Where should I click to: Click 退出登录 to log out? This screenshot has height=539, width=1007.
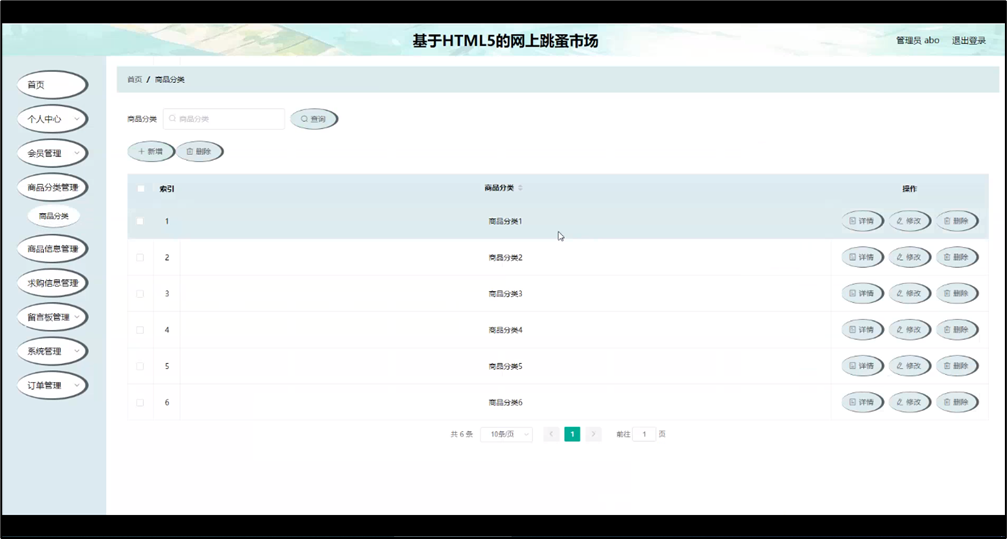(968, 41)
